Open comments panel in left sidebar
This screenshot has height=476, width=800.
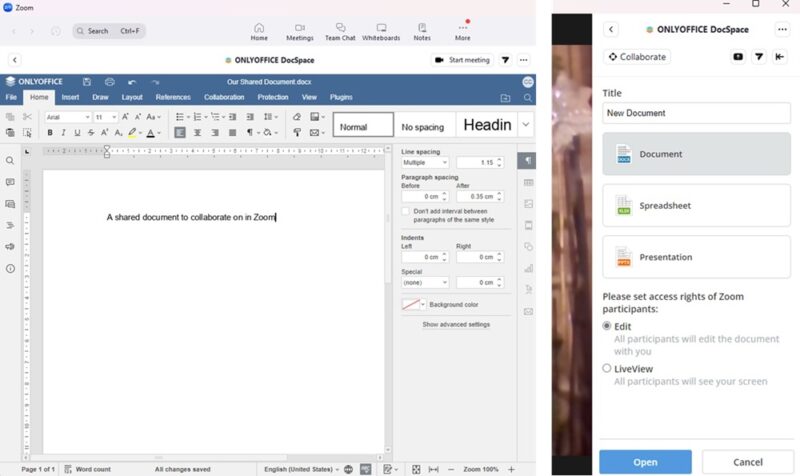coord(10,182)
